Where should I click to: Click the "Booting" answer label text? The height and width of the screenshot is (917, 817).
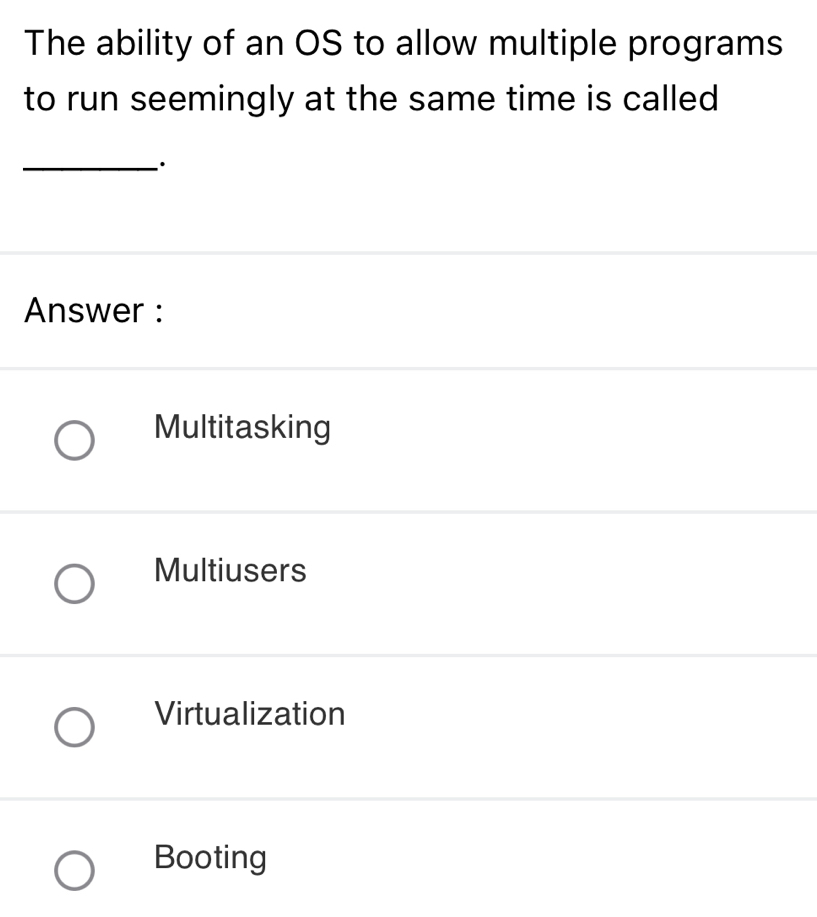[212, 858]
